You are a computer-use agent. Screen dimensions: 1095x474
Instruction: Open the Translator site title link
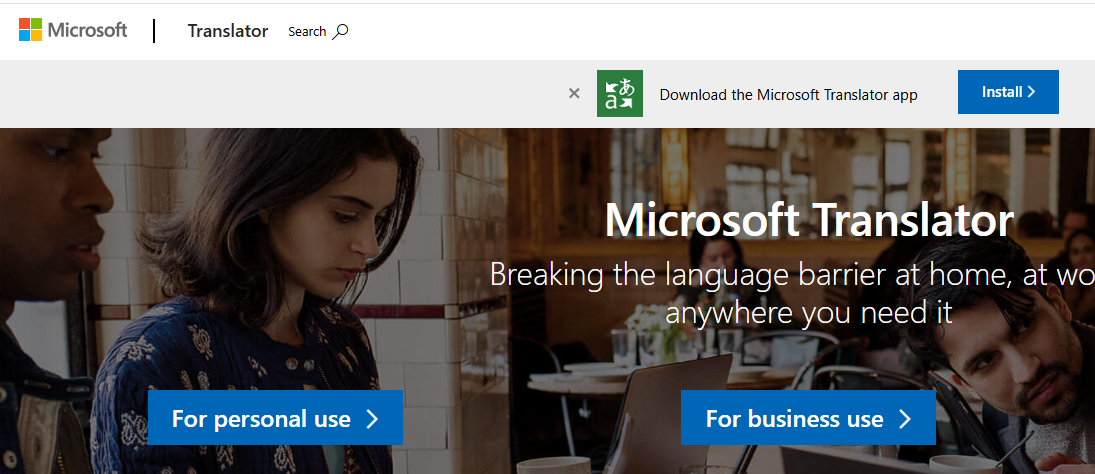pyautogui.click(x=228, y=31)
